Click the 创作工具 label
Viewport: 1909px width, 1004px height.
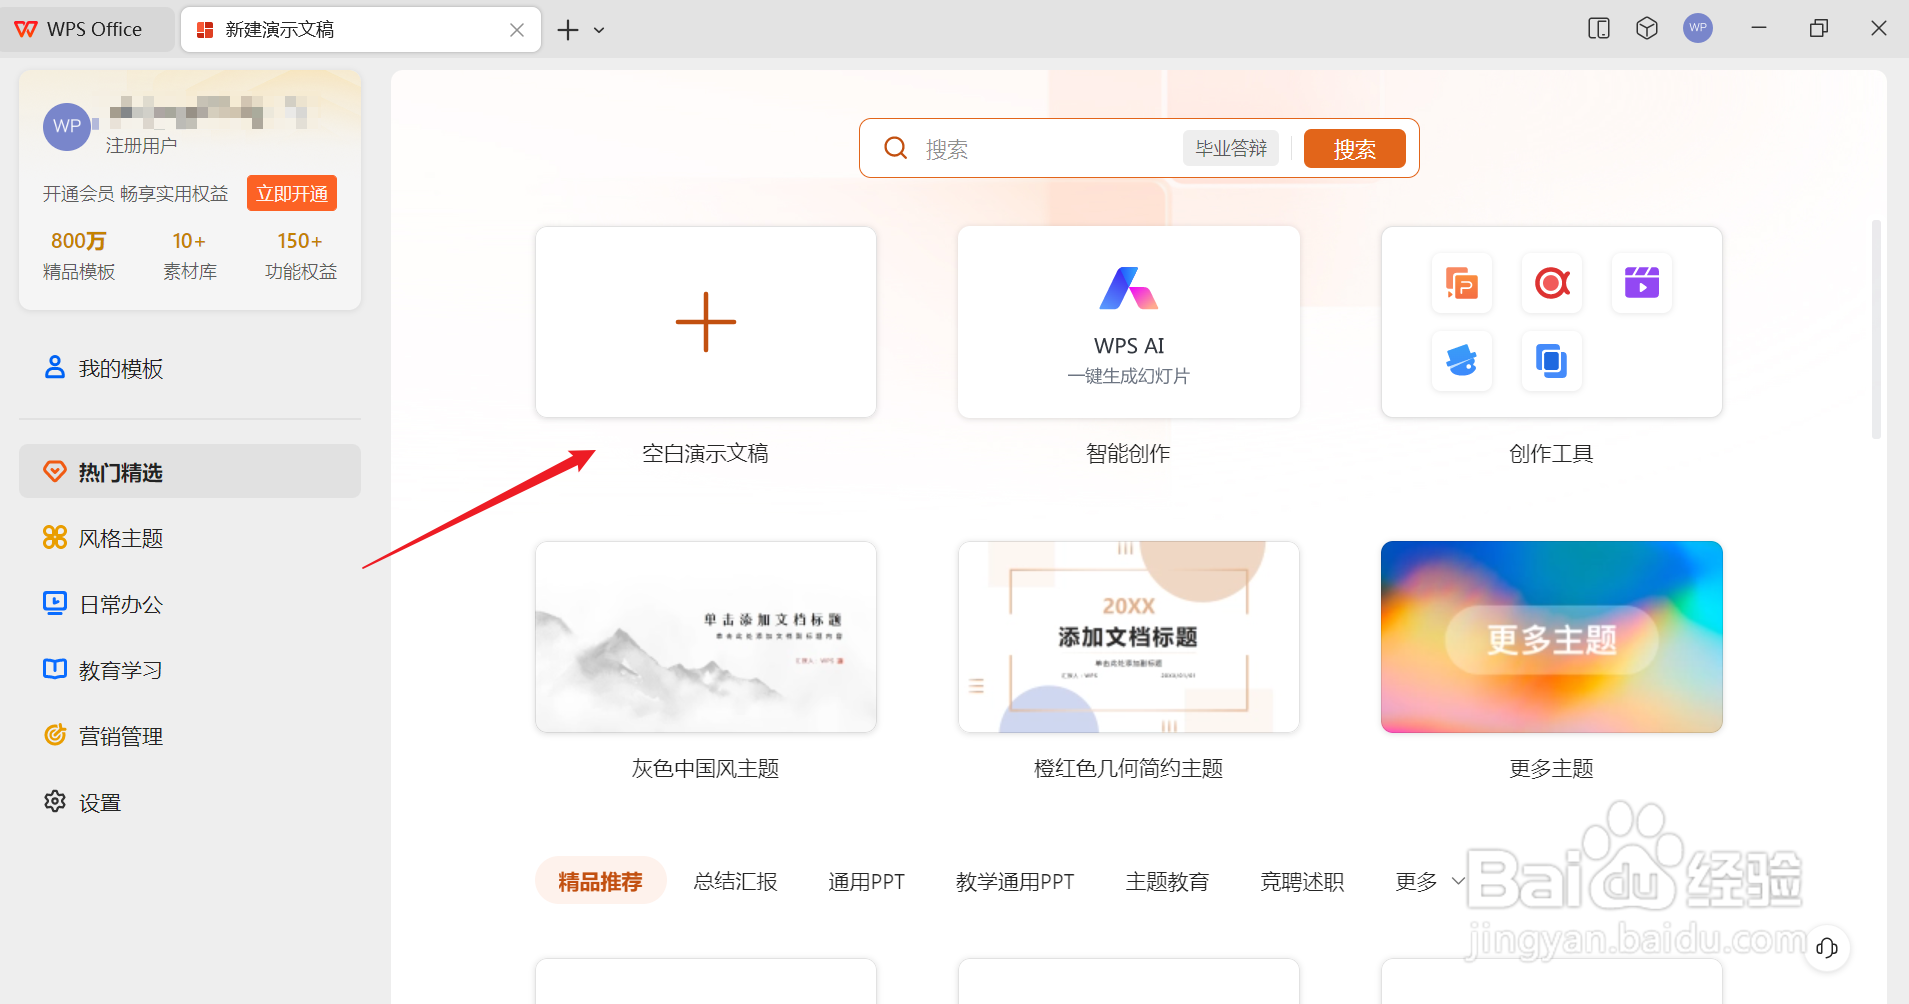click(x=1552, y=454)
